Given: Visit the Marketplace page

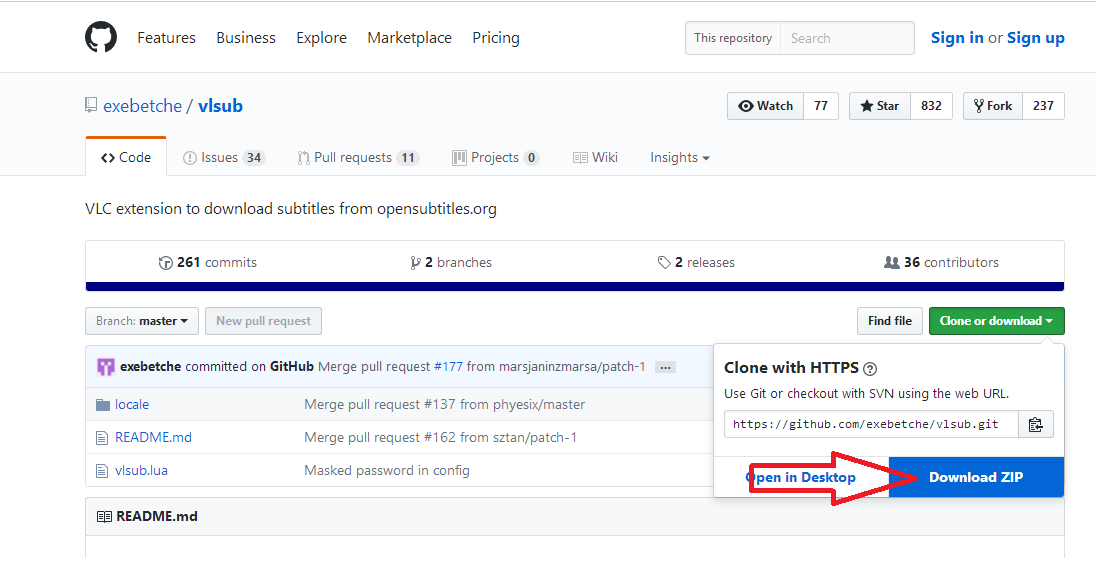Looking at the screenshot, I should pyautogui.click(x=410, y=38).
